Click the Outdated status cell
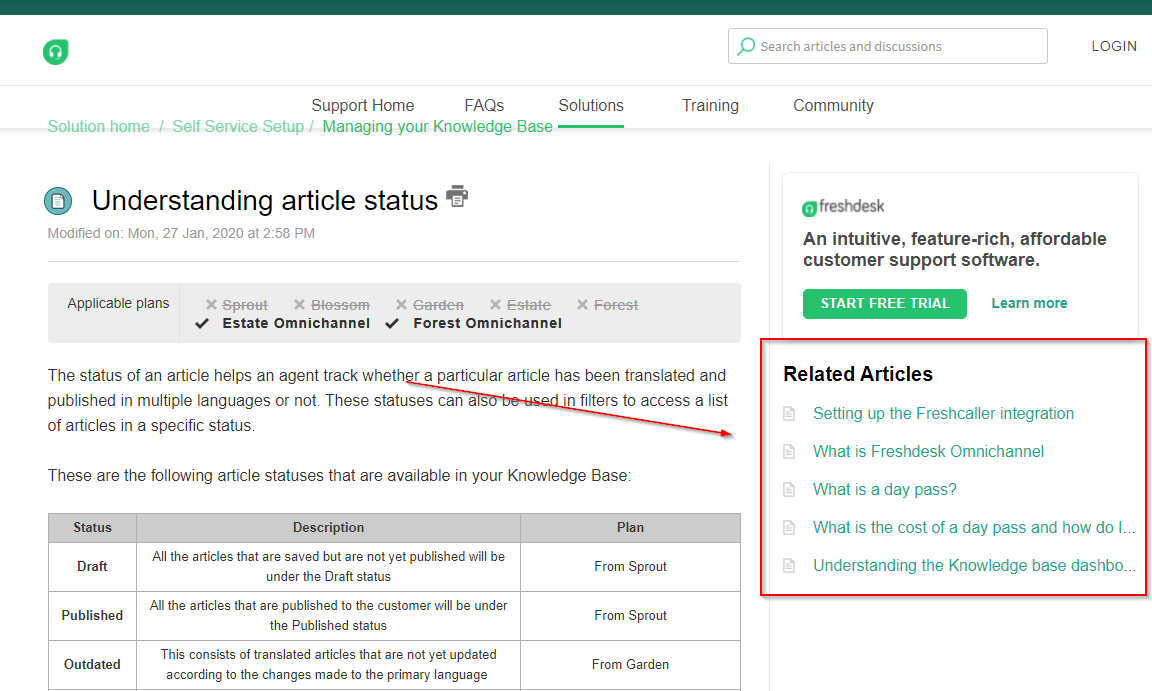Viewport: 1152px width, 691px height. point(93,665)
